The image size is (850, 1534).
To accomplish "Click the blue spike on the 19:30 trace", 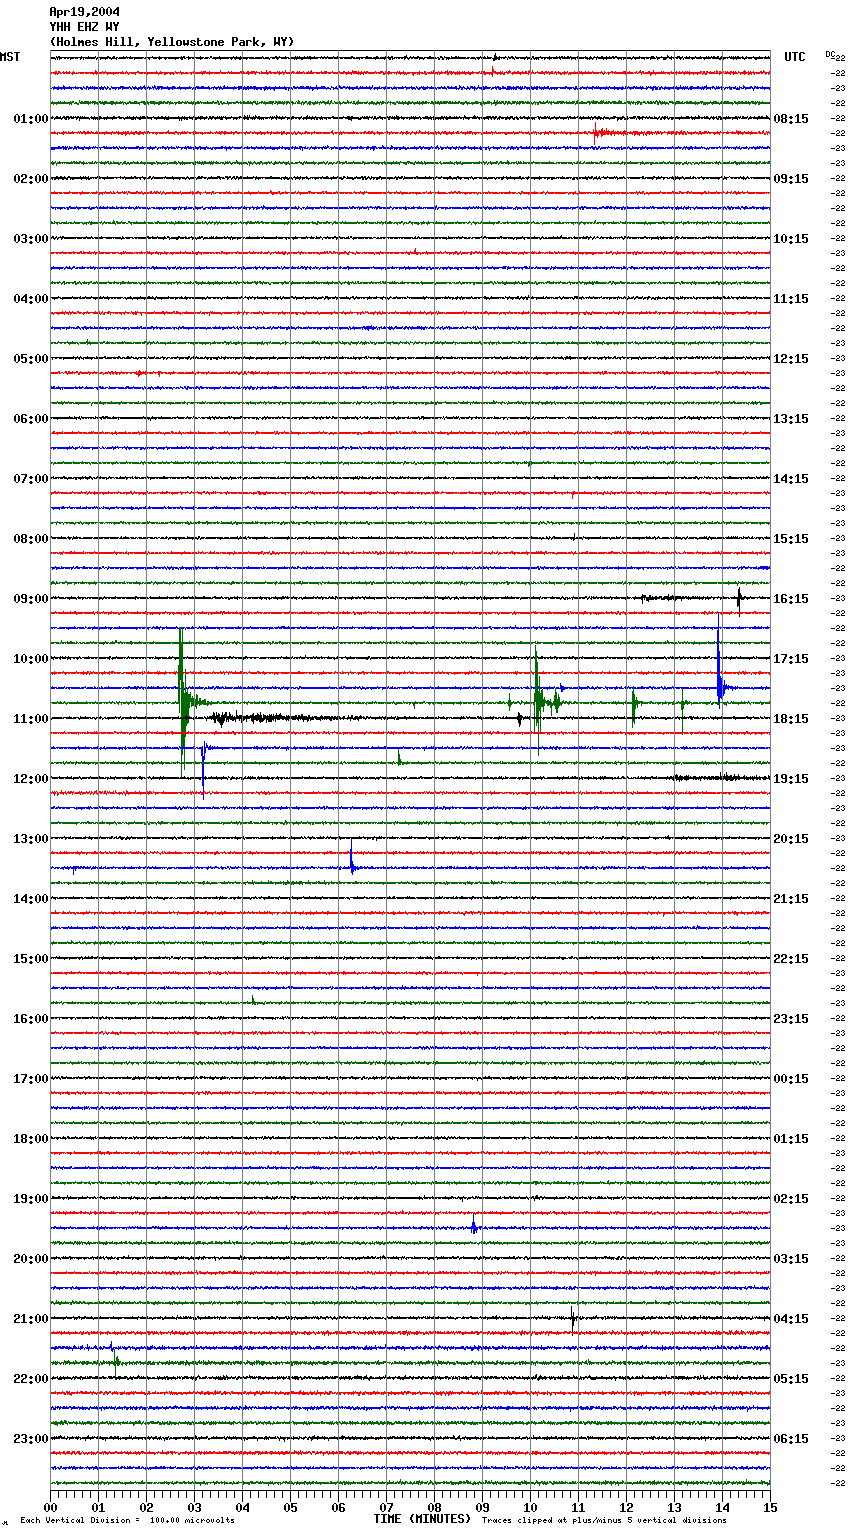I will tap(474, 1225).
